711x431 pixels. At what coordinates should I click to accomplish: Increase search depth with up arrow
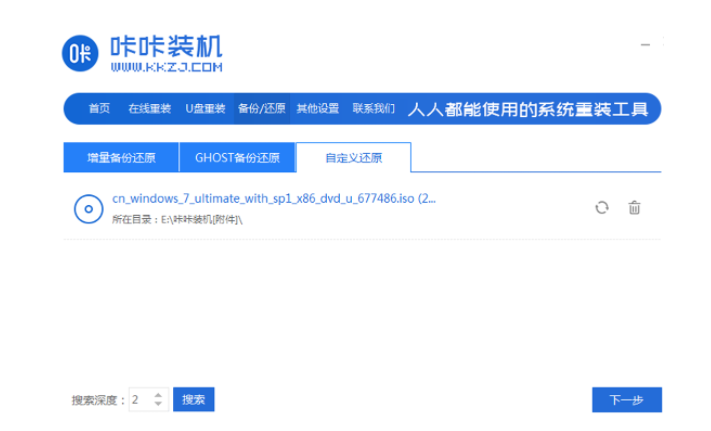click(x=158, y=395)
